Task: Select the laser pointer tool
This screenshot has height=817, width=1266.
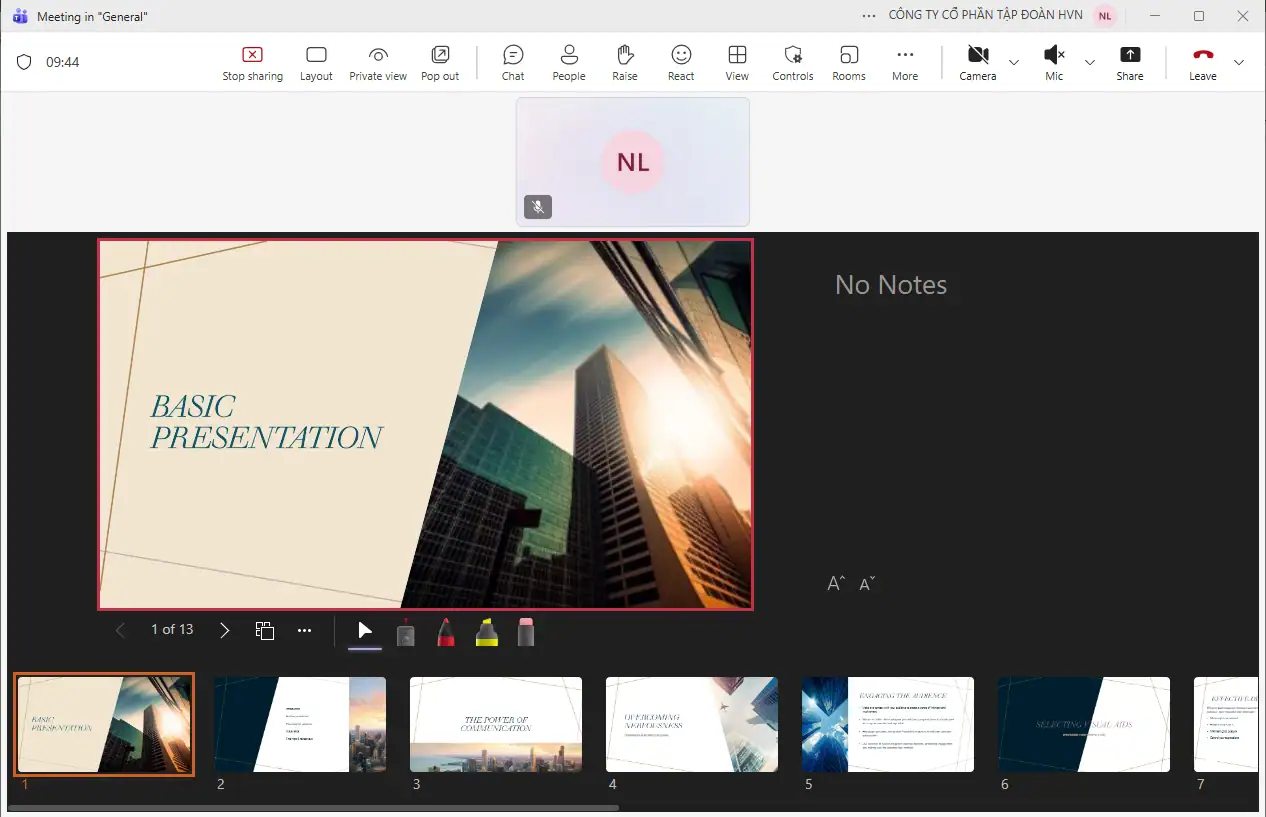Action: tap(405, 632)
